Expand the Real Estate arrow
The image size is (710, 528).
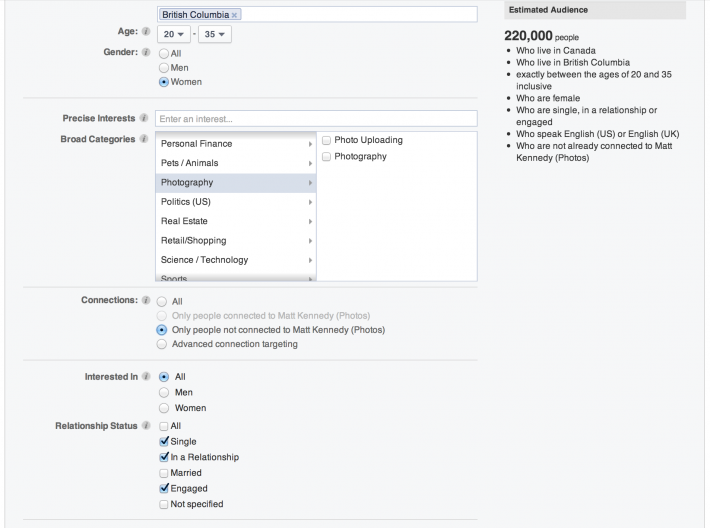(x=310, y=221)
